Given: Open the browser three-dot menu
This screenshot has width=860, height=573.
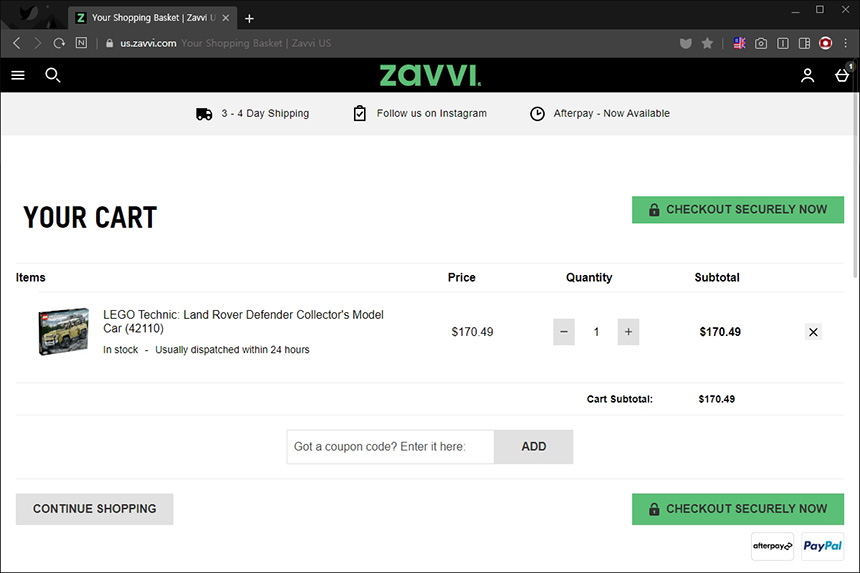Looking at the screenshot, I should [845, 43].
